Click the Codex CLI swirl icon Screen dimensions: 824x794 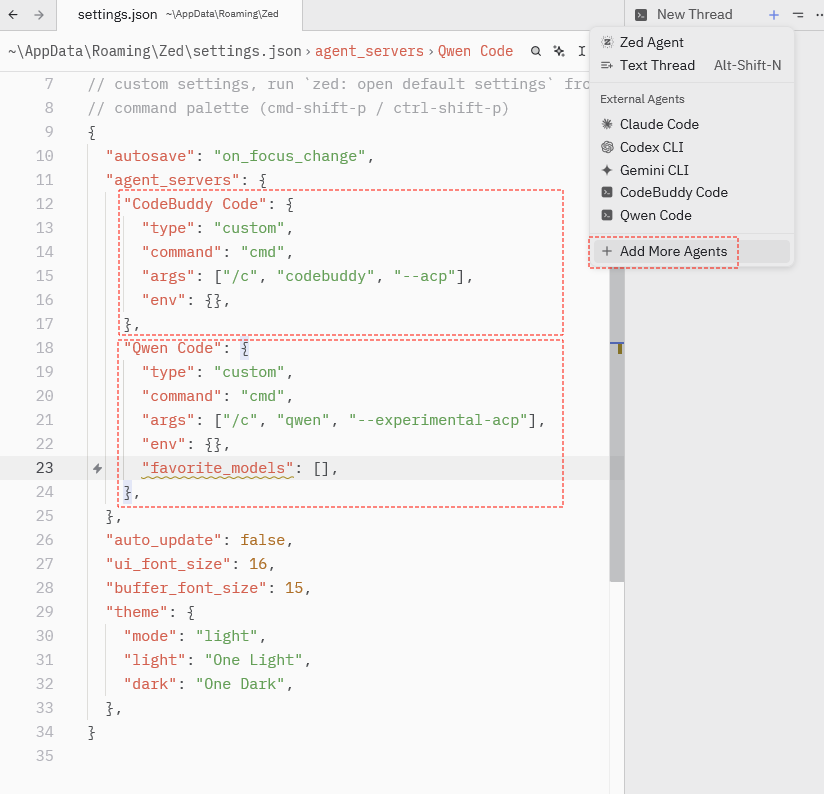607,147
